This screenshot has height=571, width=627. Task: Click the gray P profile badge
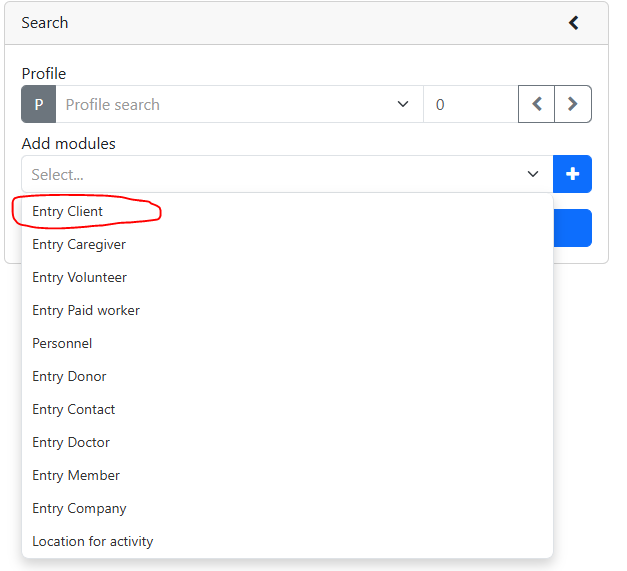pyautogui.click(x=39, y=105)
